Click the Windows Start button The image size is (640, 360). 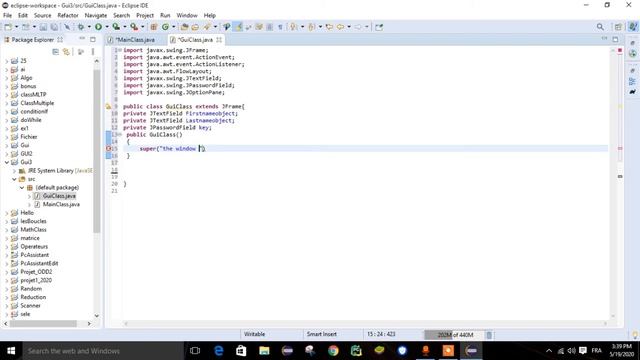(11, 351)
